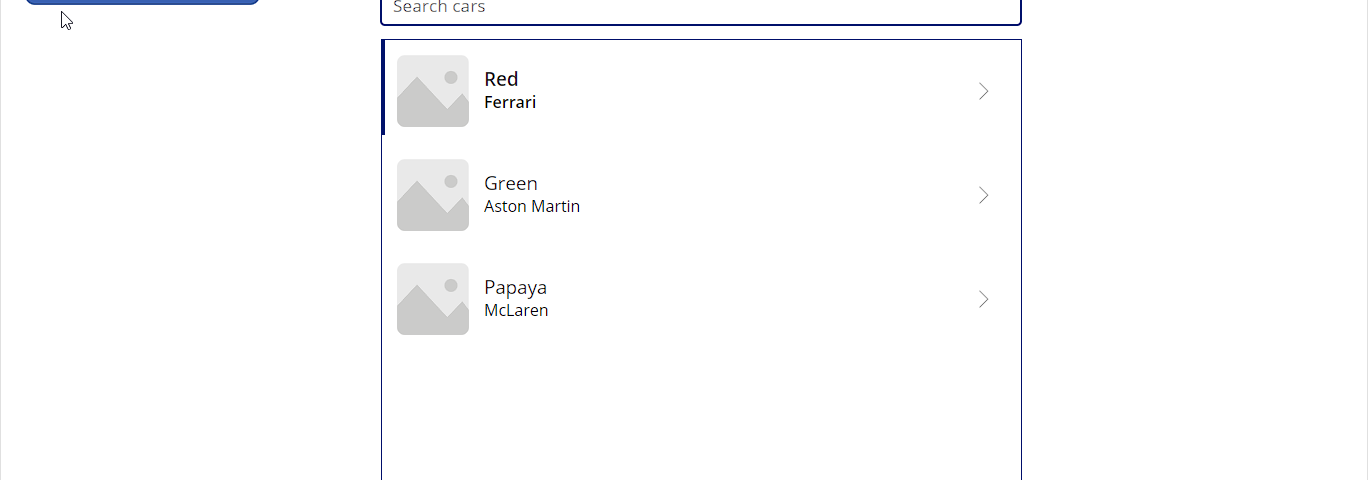
Task: Select the "McLaren" subtitle text
Action: [x=516, y=310]
